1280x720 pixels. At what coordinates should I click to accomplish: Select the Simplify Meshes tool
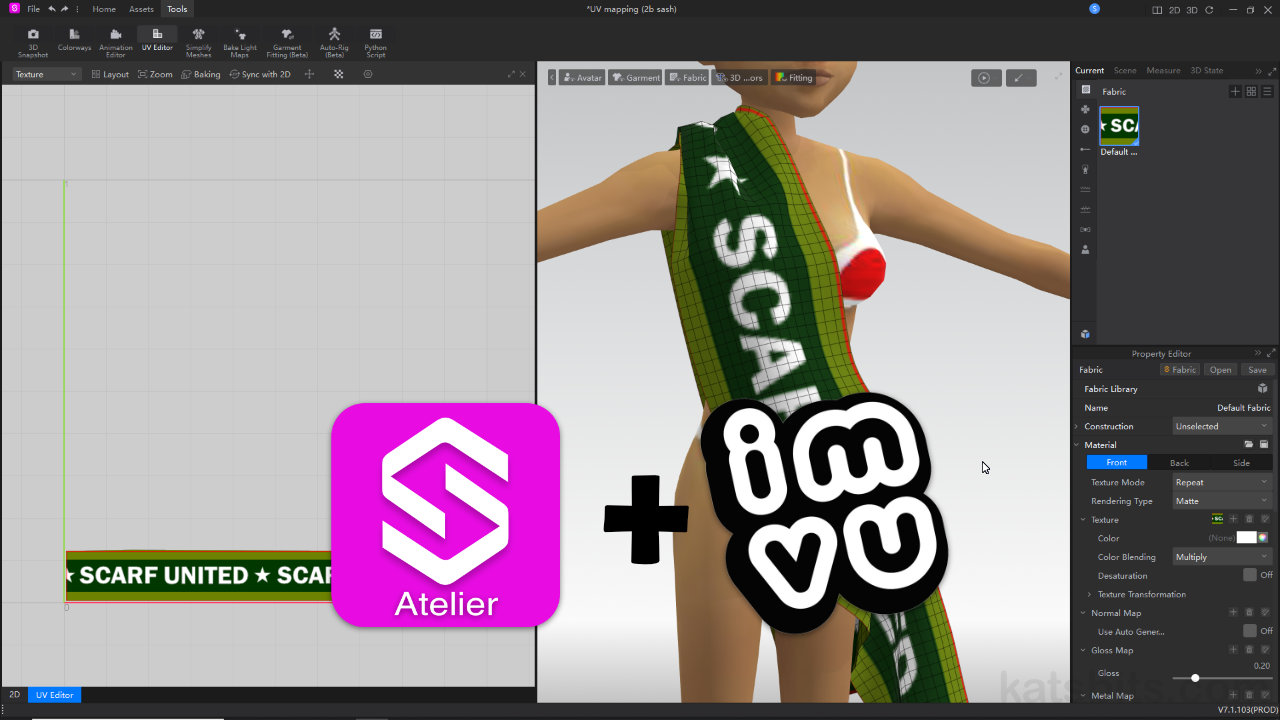[198, 41]
